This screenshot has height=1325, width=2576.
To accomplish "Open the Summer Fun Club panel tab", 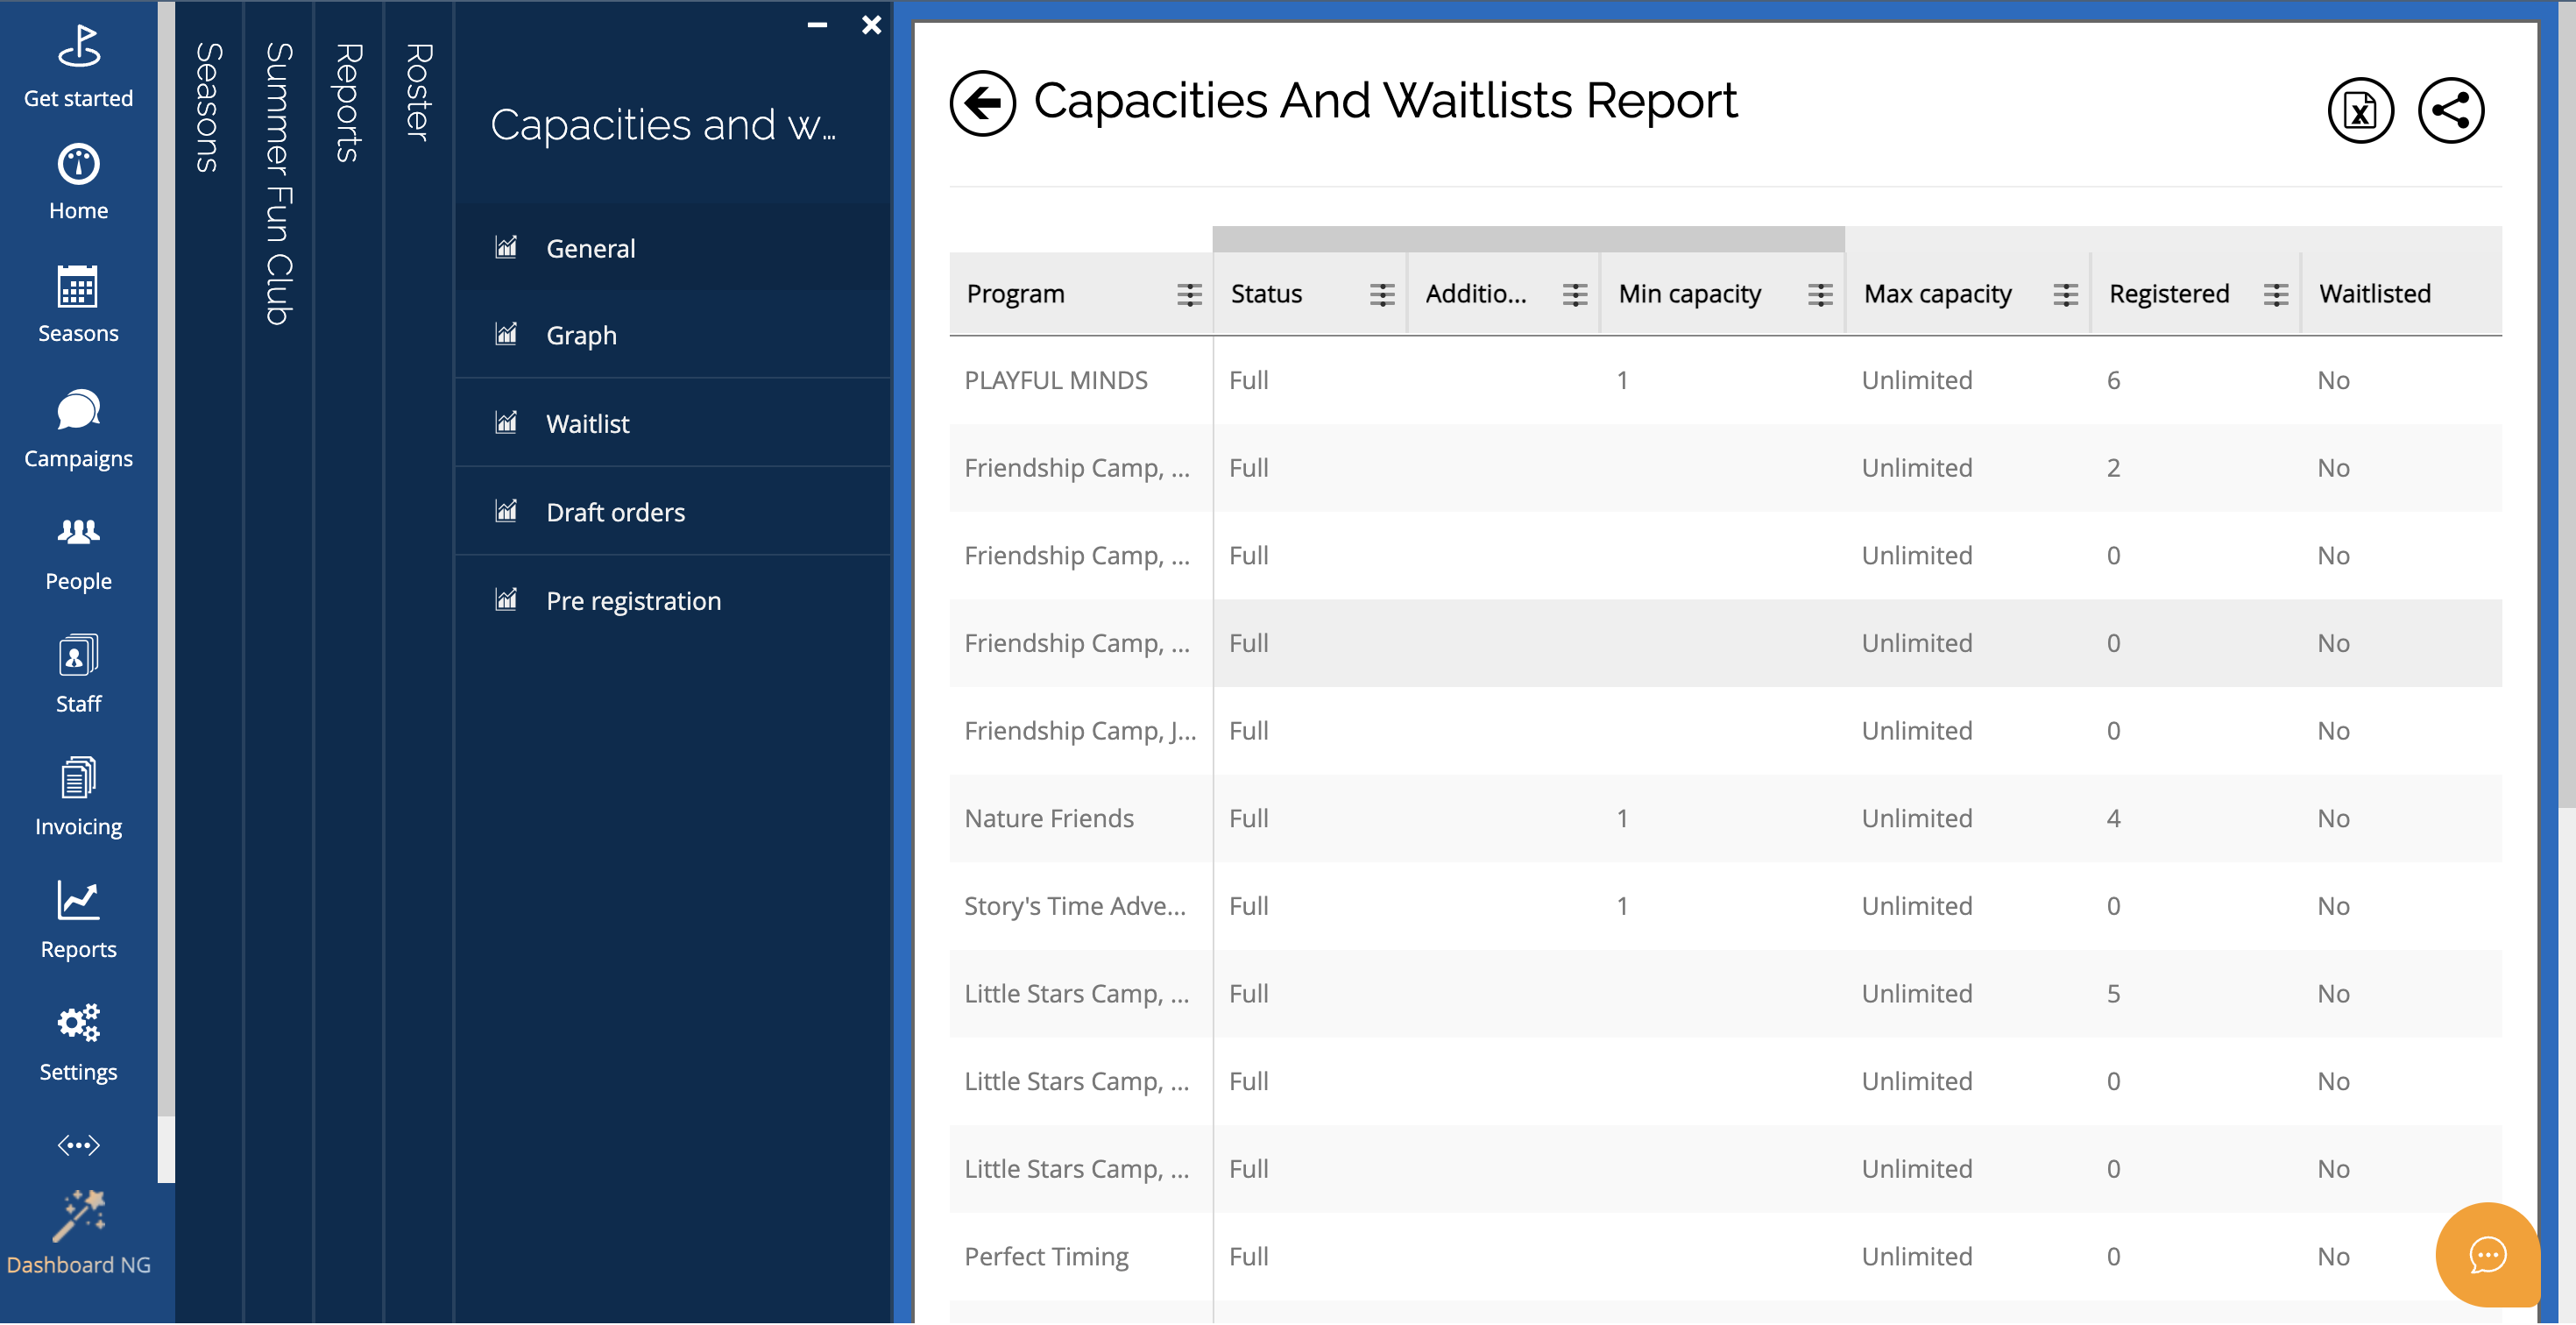I will coord(279,185).
